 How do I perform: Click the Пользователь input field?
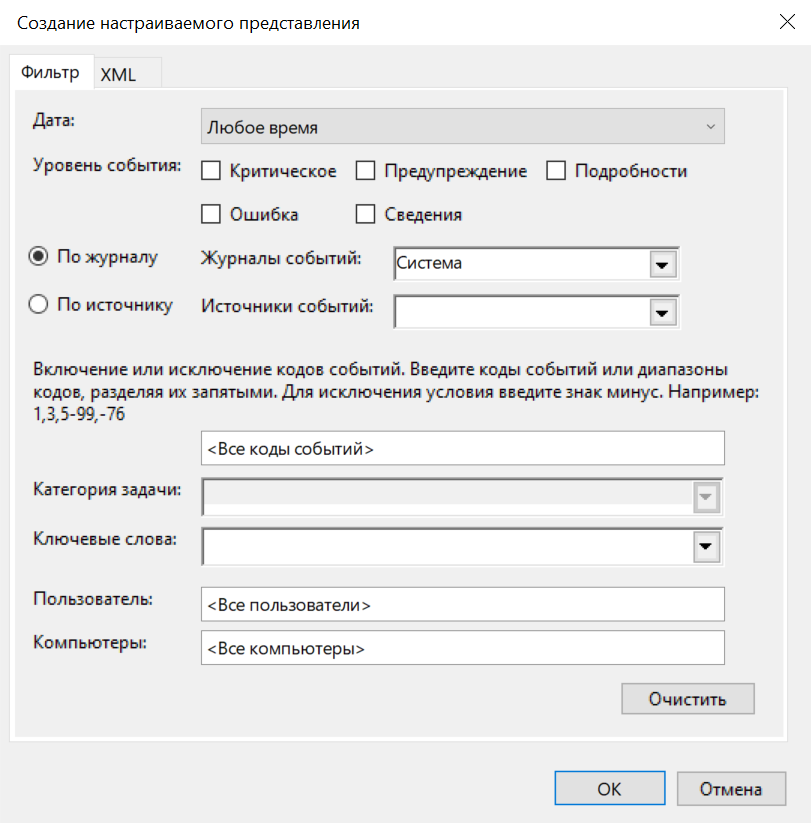(462, 605)
